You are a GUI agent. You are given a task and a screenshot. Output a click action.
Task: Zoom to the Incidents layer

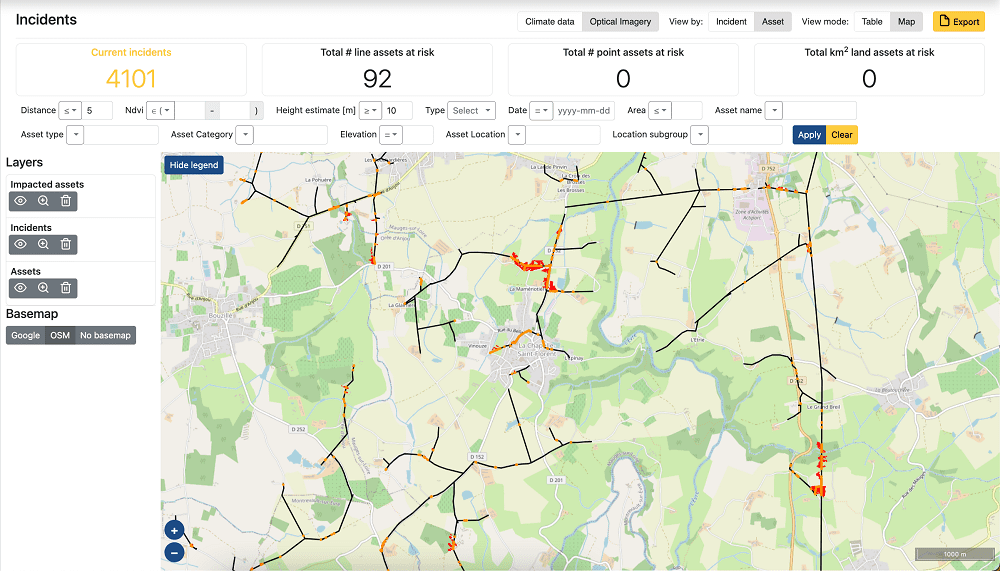click(x=43, y=244)
